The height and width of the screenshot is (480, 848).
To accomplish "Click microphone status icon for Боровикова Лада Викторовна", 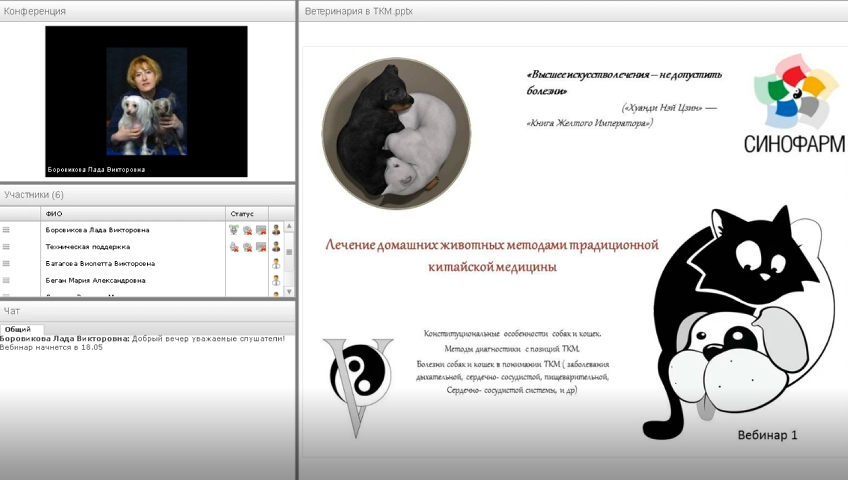I will (x=234, y=230).
